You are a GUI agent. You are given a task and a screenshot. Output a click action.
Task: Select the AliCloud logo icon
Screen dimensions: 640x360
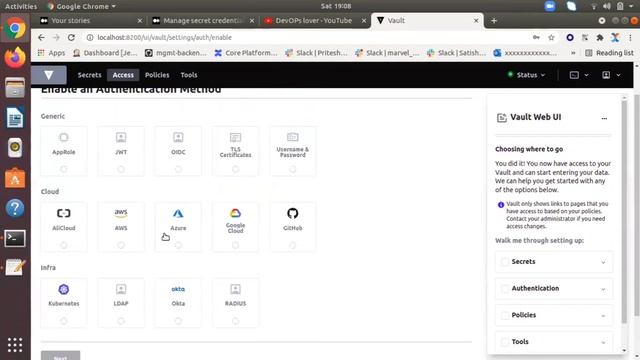pos(64,213)
